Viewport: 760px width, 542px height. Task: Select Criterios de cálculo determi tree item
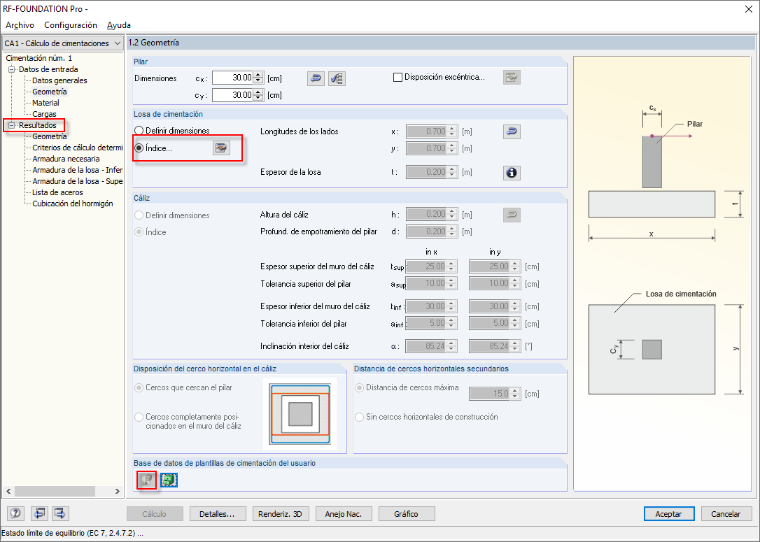coord(78,147)
